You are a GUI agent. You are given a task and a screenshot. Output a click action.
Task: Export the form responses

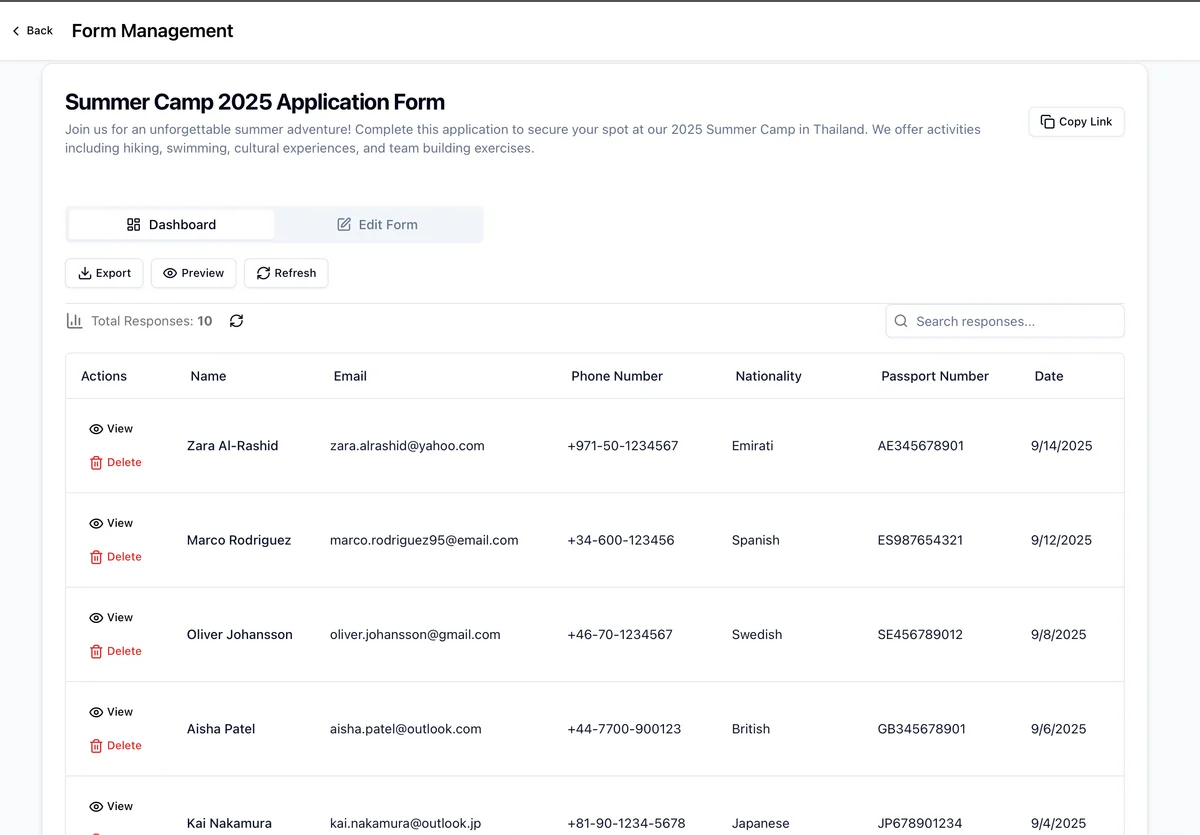click(x=105, y=273)
